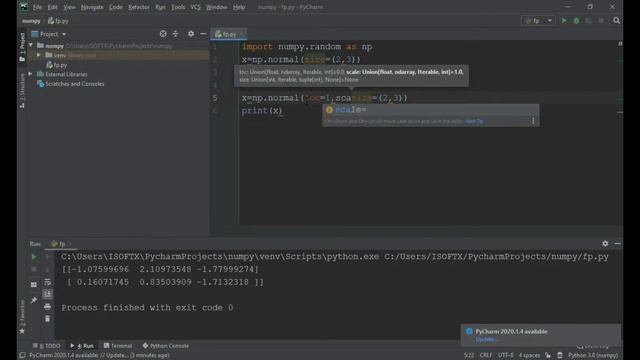The height and width of the screenshot is (360, 640).
Task: Open the Navigate menu
Action: (x=92, y=7)
